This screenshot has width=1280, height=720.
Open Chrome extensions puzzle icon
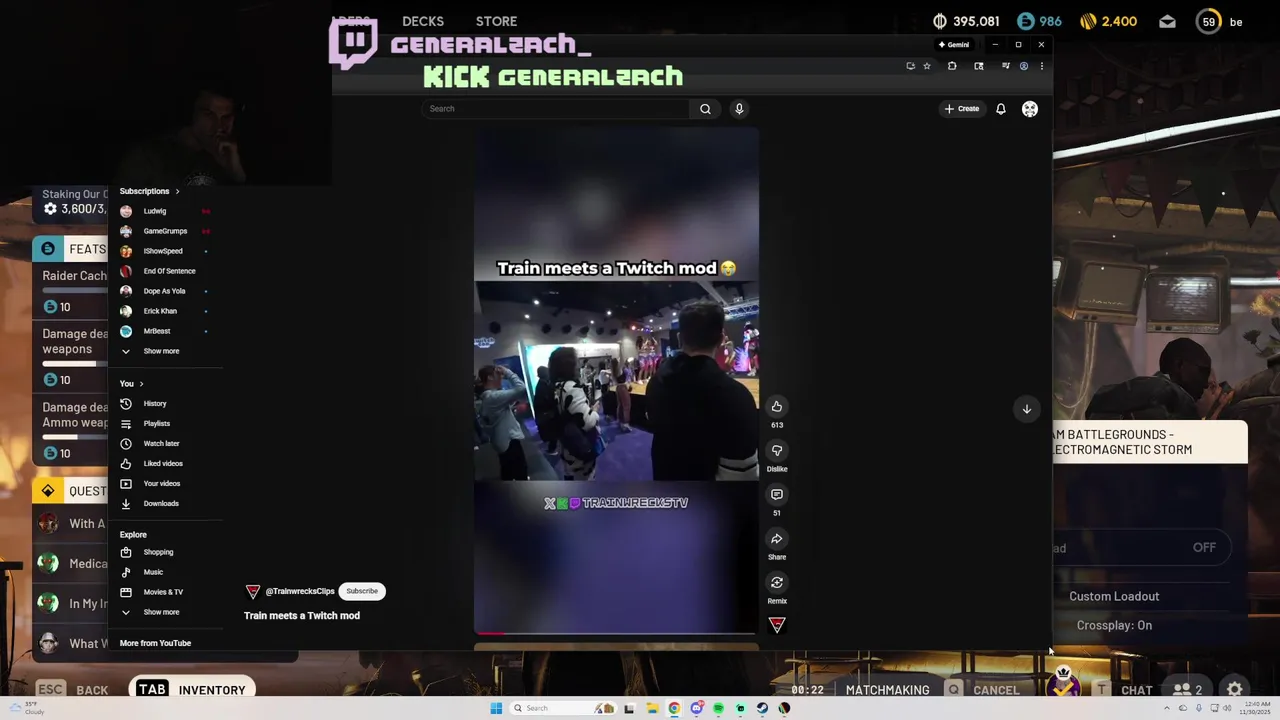click(952, 66)
